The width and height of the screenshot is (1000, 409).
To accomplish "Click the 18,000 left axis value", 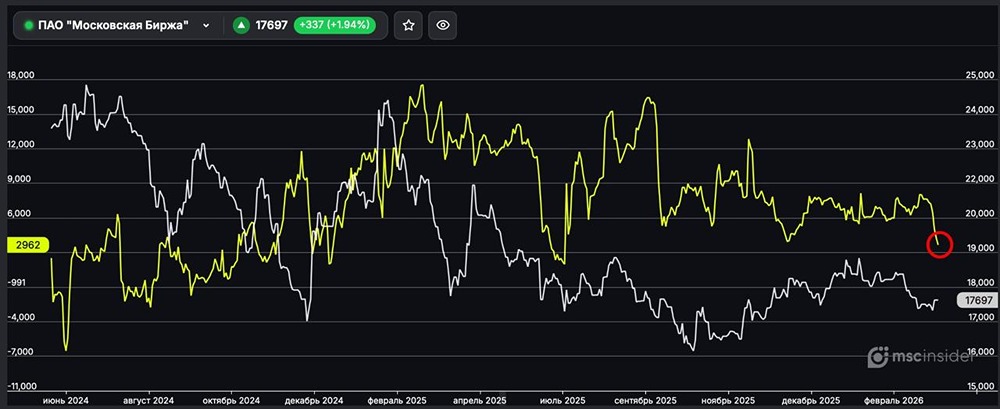I will coord(21,76).
